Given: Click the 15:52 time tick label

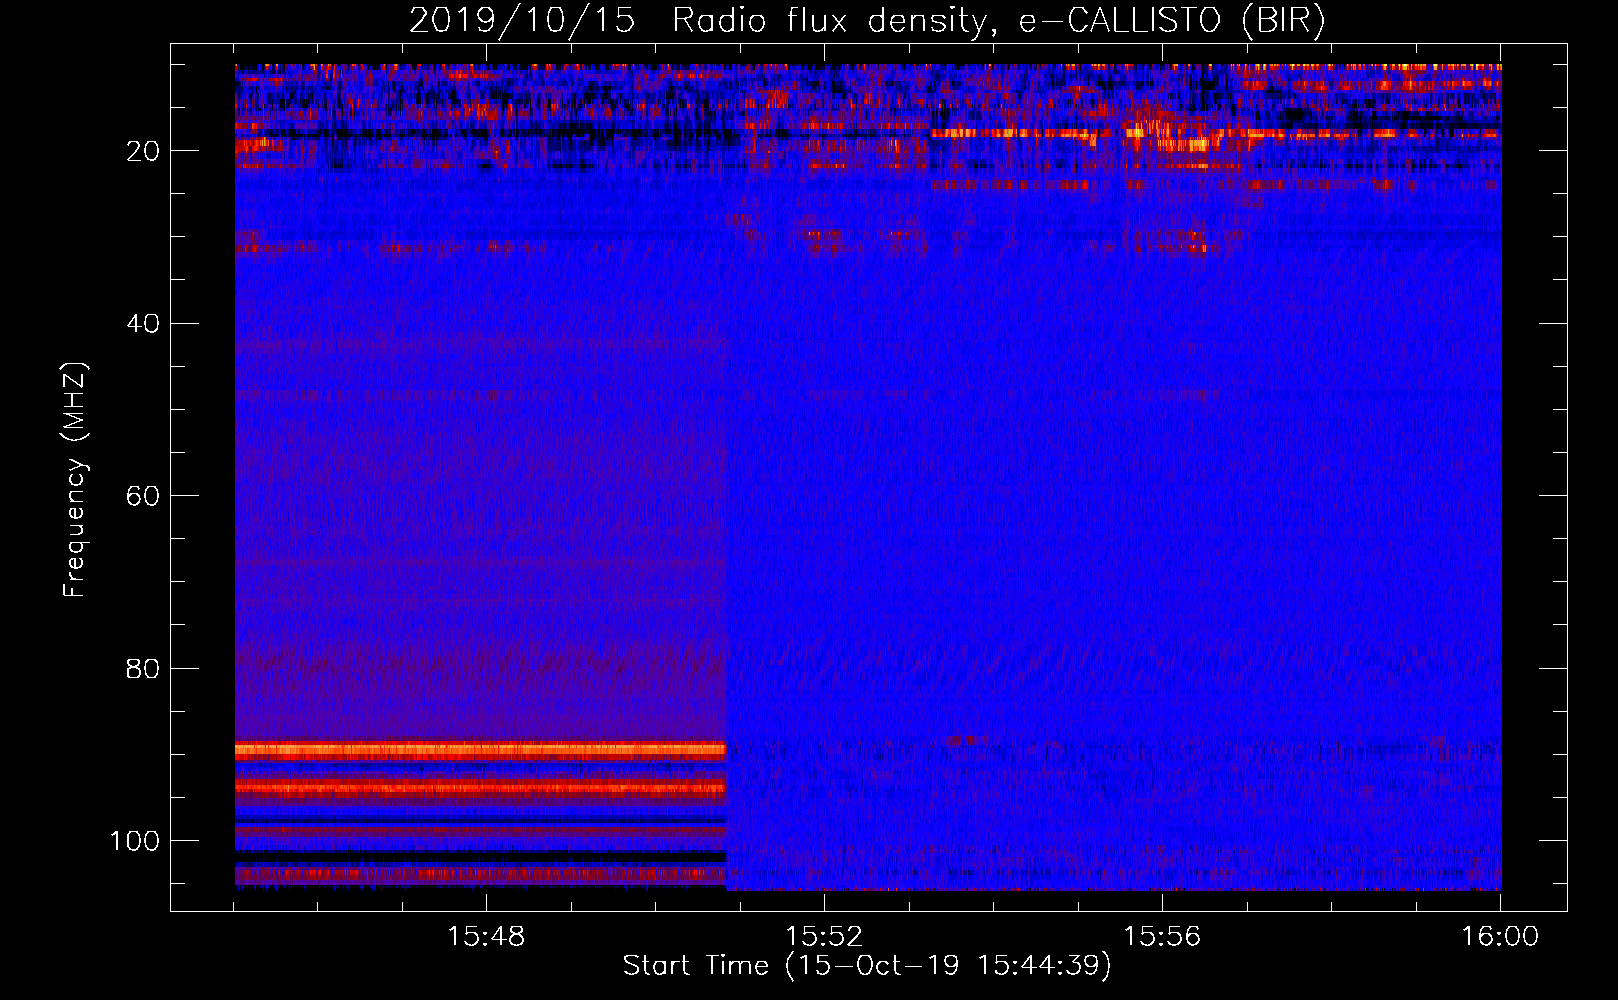Looking at the screenshot, I should click(x=824, y=937).
